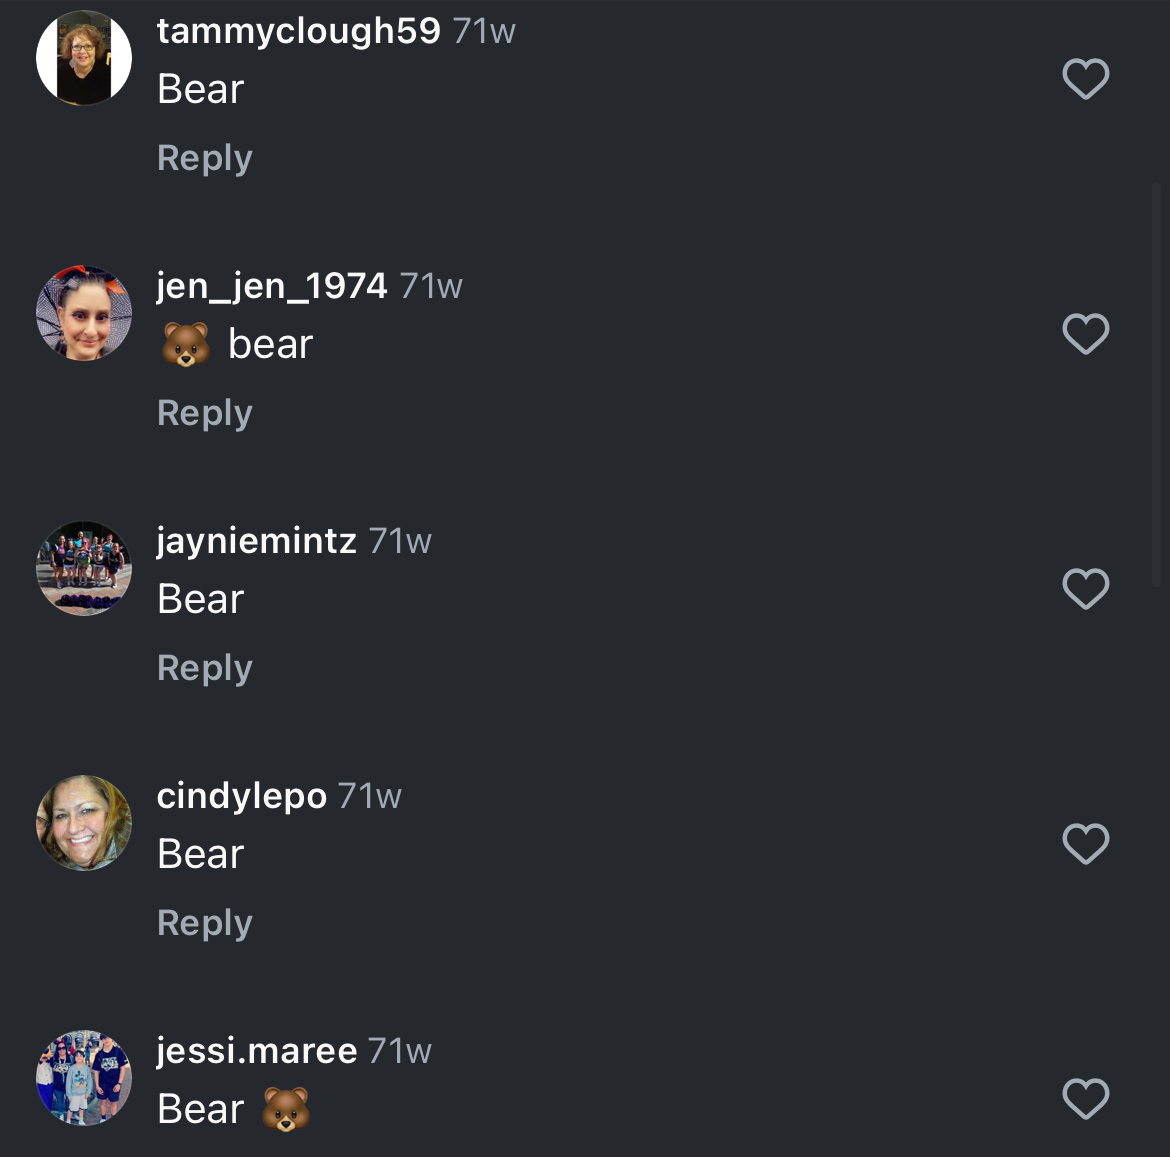Like tammyclough59's comment with the heart
This screenshot has height=1157, width=1170.
point(1085,79)
